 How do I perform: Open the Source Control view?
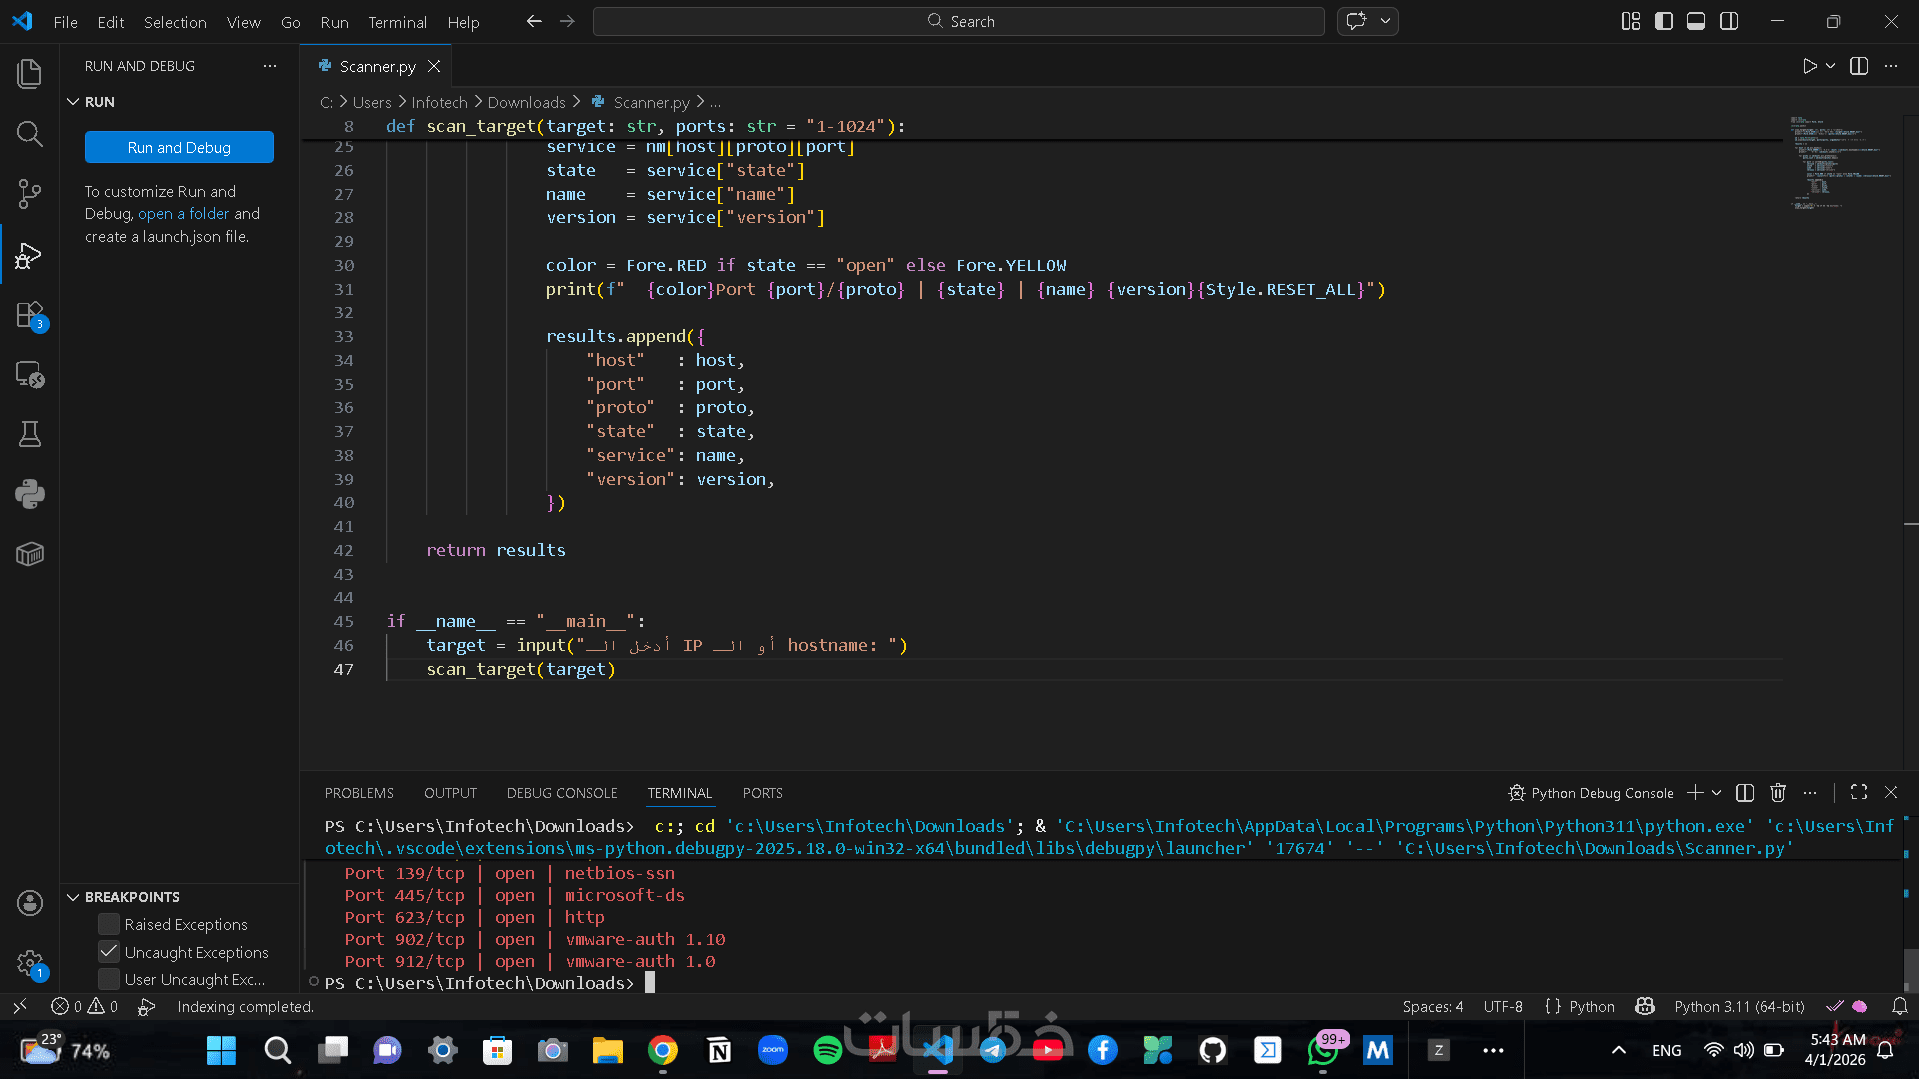pyautogui.click(x=29, y=194)
